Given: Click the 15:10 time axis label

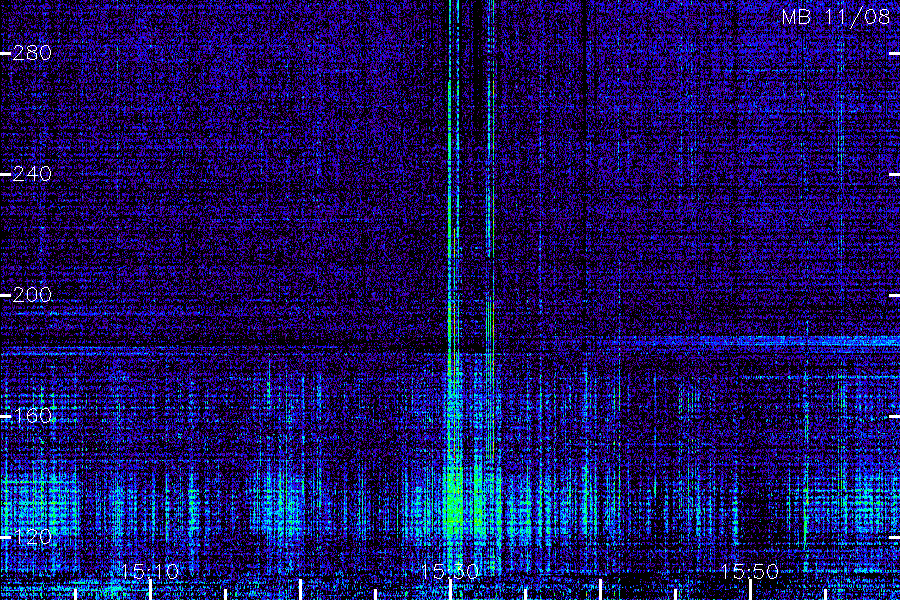Looking at the screenshot, I should (150, 571).
